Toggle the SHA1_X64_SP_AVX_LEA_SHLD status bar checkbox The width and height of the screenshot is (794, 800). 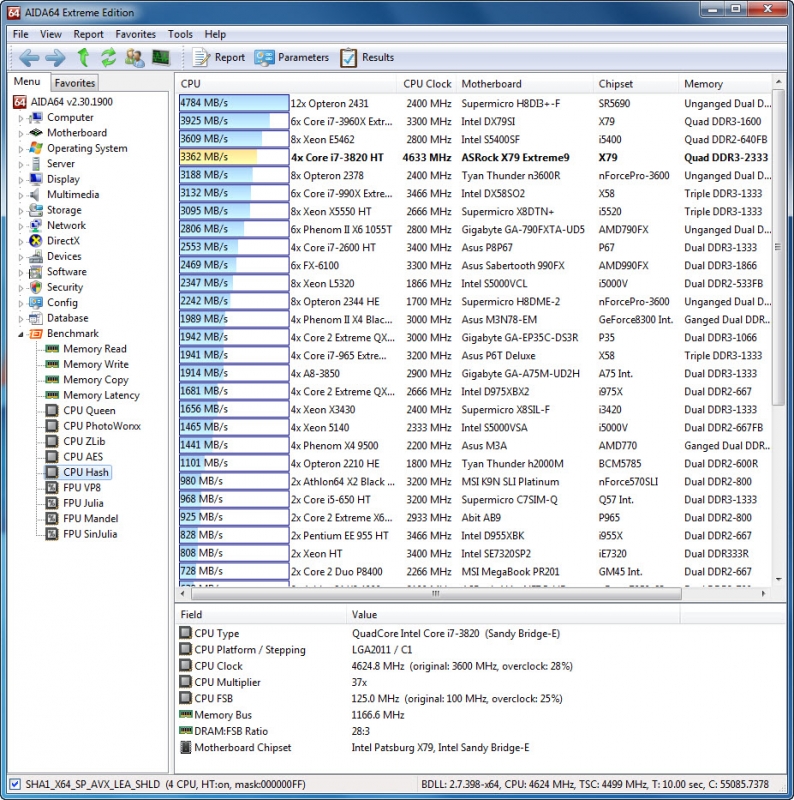(15, 784)
